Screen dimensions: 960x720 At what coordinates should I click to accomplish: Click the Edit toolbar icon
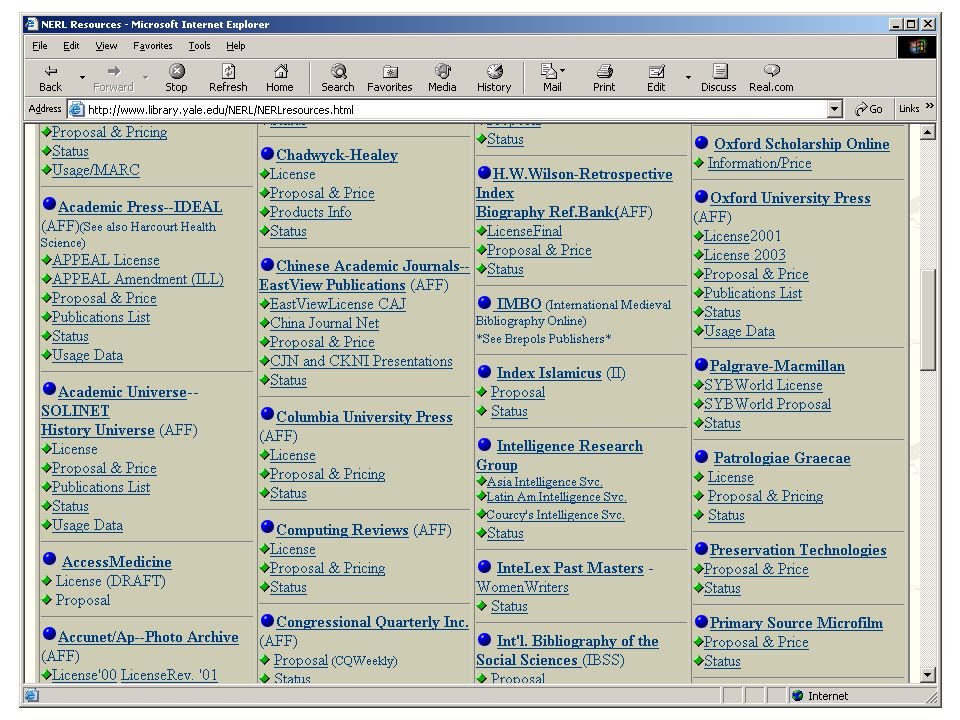pos(656,78)
